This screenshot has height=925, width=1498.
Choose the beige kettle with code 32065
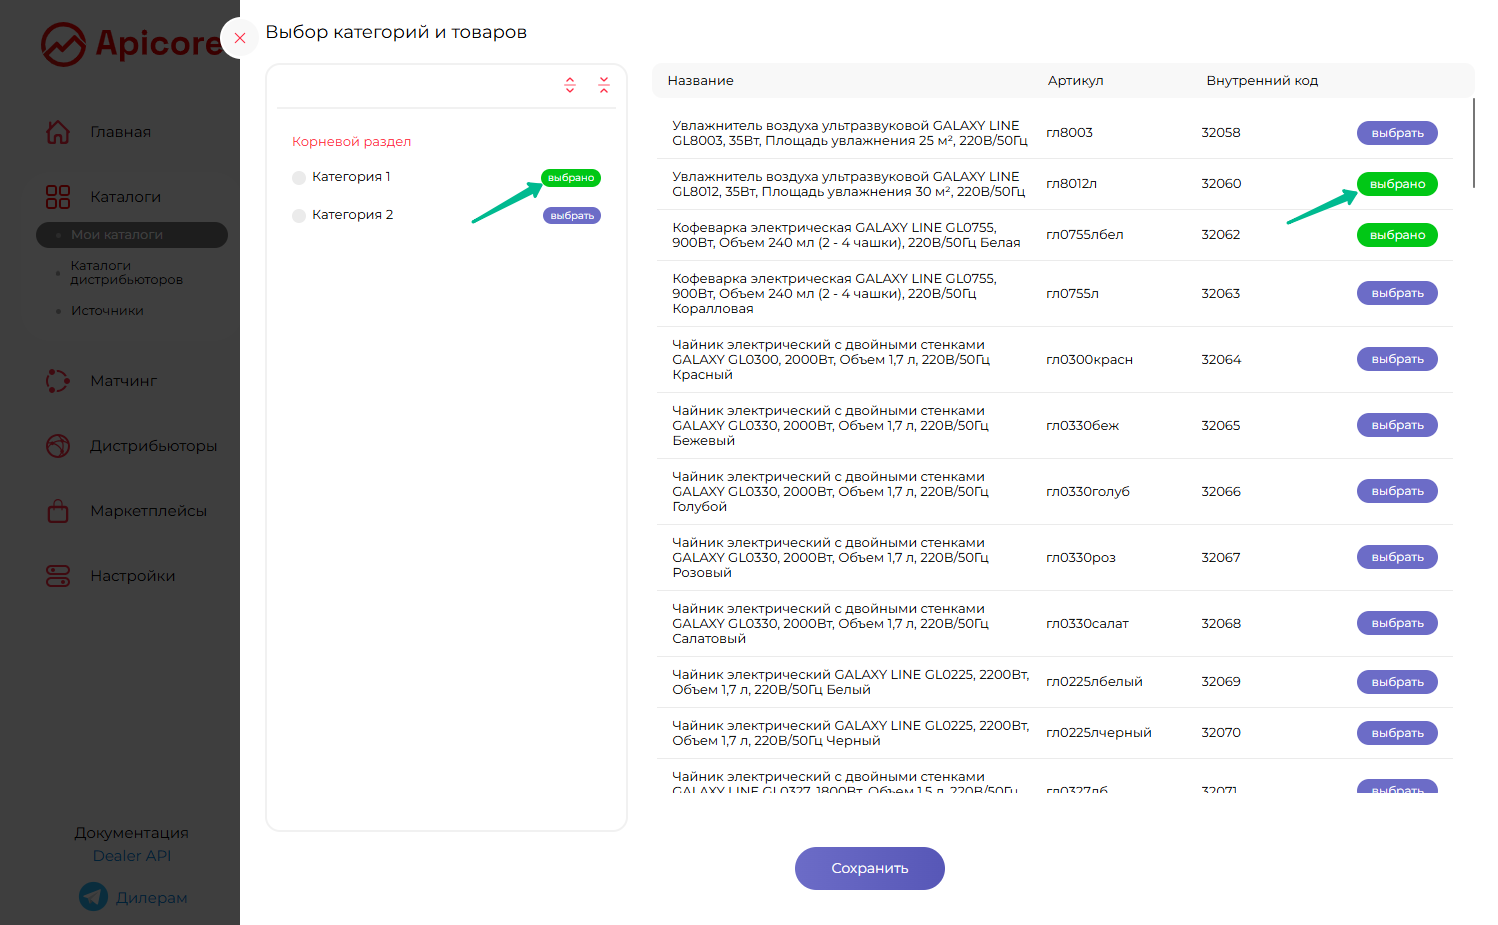[x=1397, y=425]
